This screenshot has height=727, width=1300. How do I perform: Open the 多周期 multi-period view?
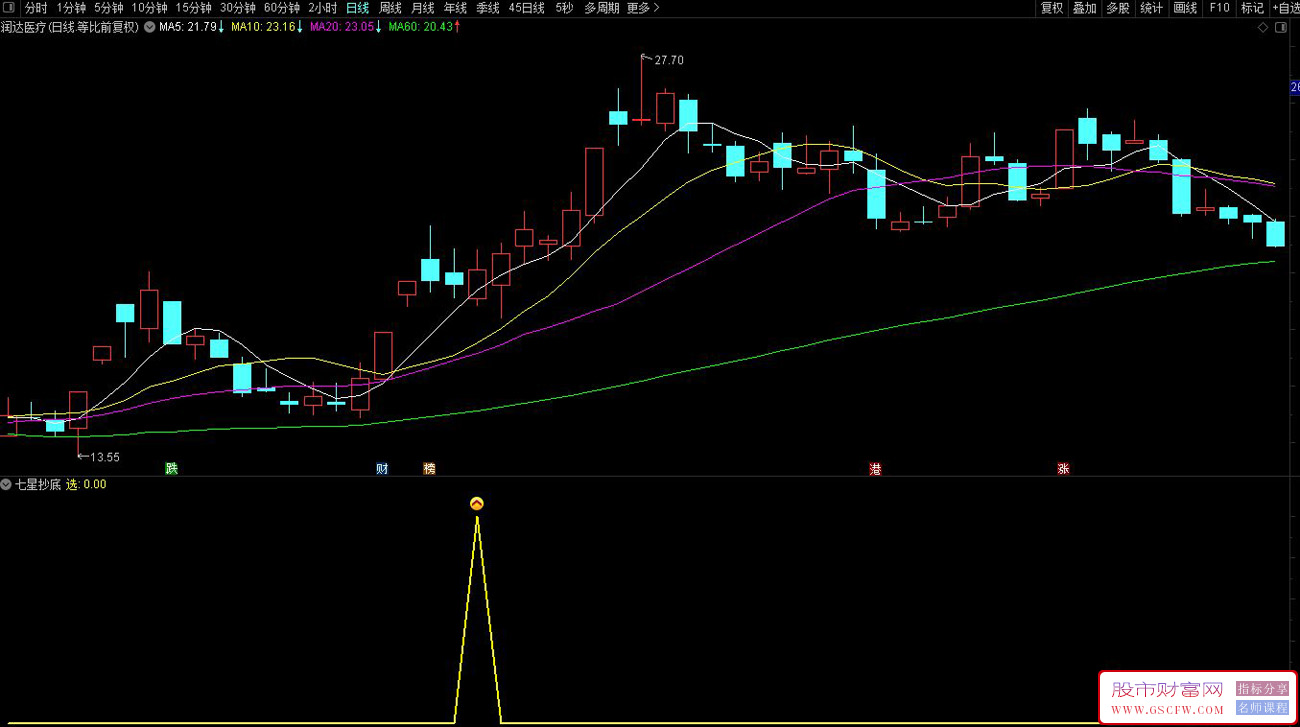click(602, 8)
